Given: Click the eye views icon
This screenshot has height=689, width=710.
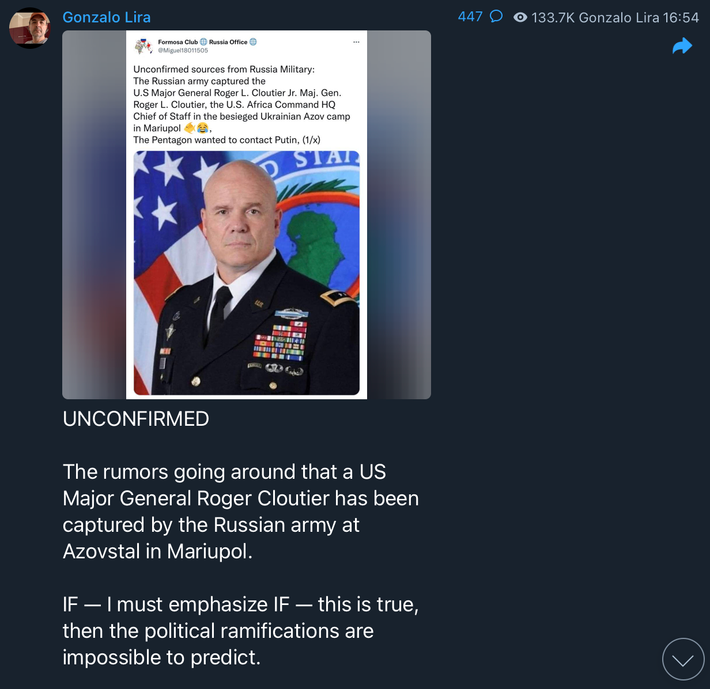Looking at the screenshot, I should (520, 17).
